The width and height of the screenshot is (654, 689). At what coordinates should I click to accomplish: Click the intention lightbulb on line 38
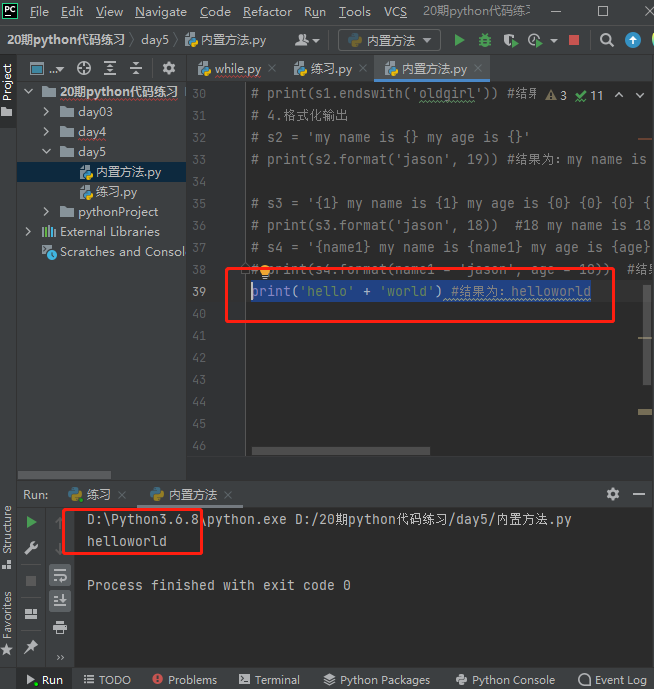pos(265,272)
